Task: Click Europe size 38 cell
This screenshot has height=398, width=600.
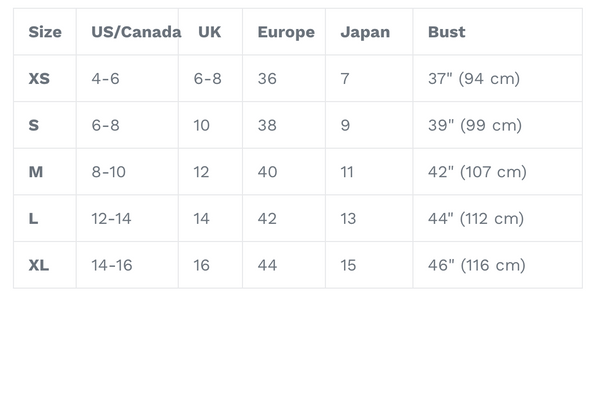Action: point(267,126)
